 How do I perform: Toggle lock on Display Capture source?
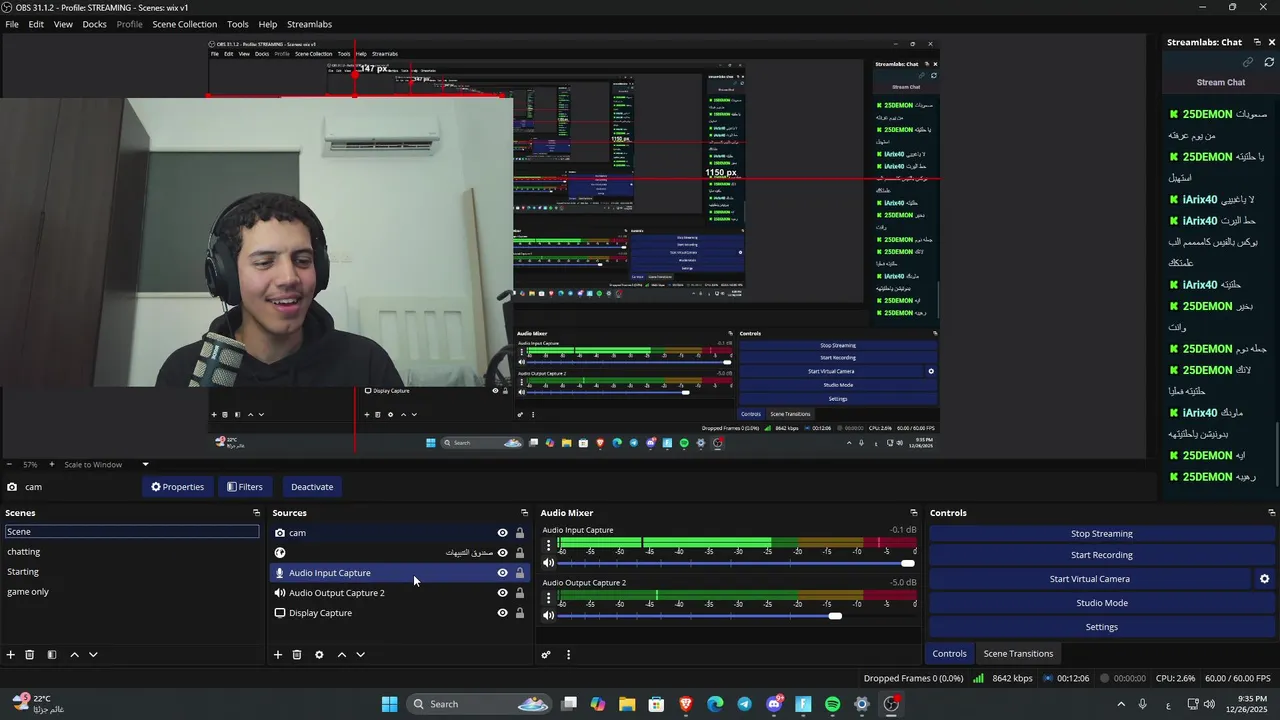(x=519, y=613)
